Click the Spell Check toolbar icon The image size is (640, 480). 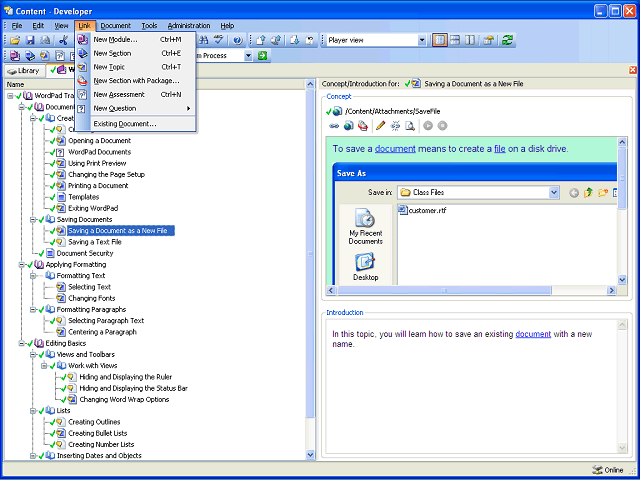point(219,40)
